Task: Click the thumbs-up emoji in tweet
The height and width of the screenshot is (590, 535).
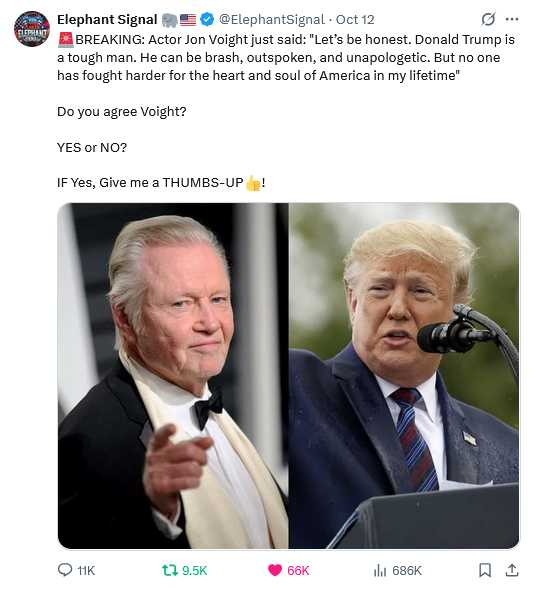Action: click(253, 183)
